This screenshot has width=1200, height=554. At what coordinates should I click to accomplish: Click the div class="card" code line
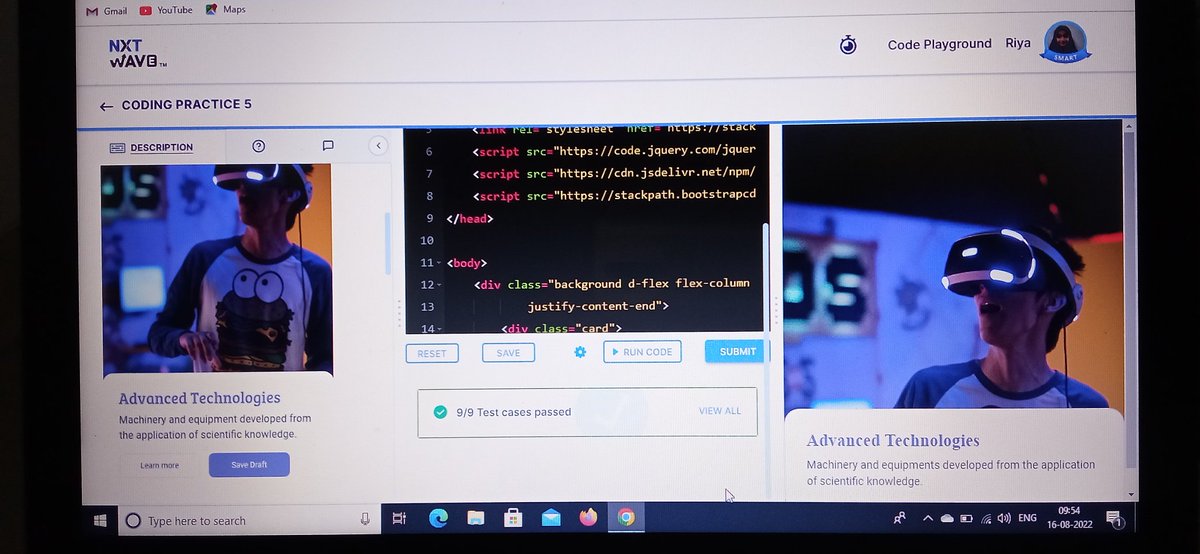tap(560, 328)
